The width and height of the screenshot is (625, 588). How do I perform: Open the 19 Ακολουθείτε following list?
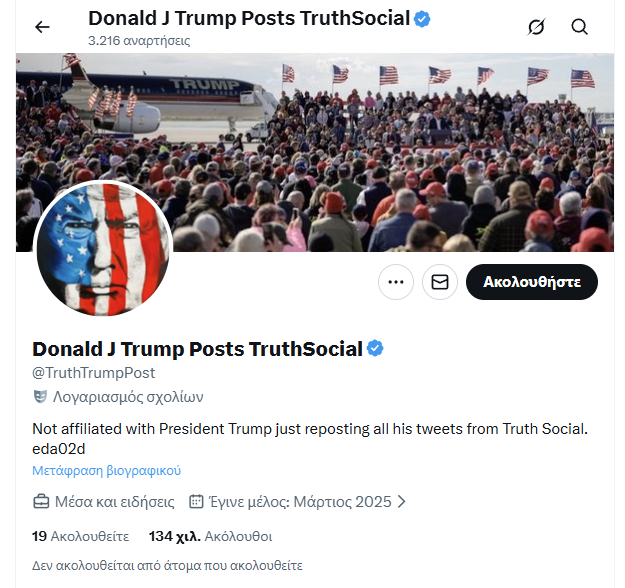[74, 535]
